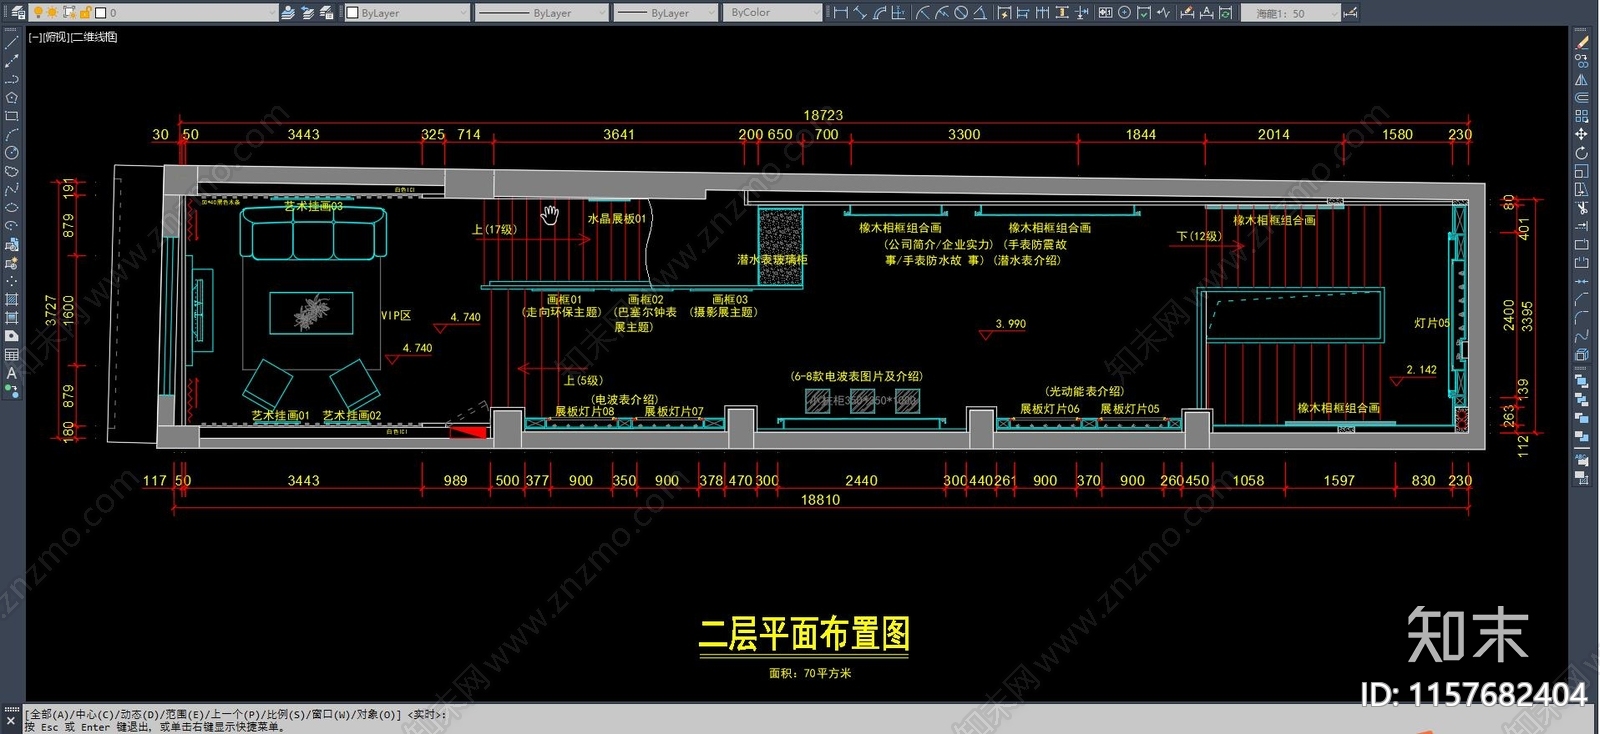Click the VIP区 label in the plan
The image size is (1600, 734).
(396, 315)
